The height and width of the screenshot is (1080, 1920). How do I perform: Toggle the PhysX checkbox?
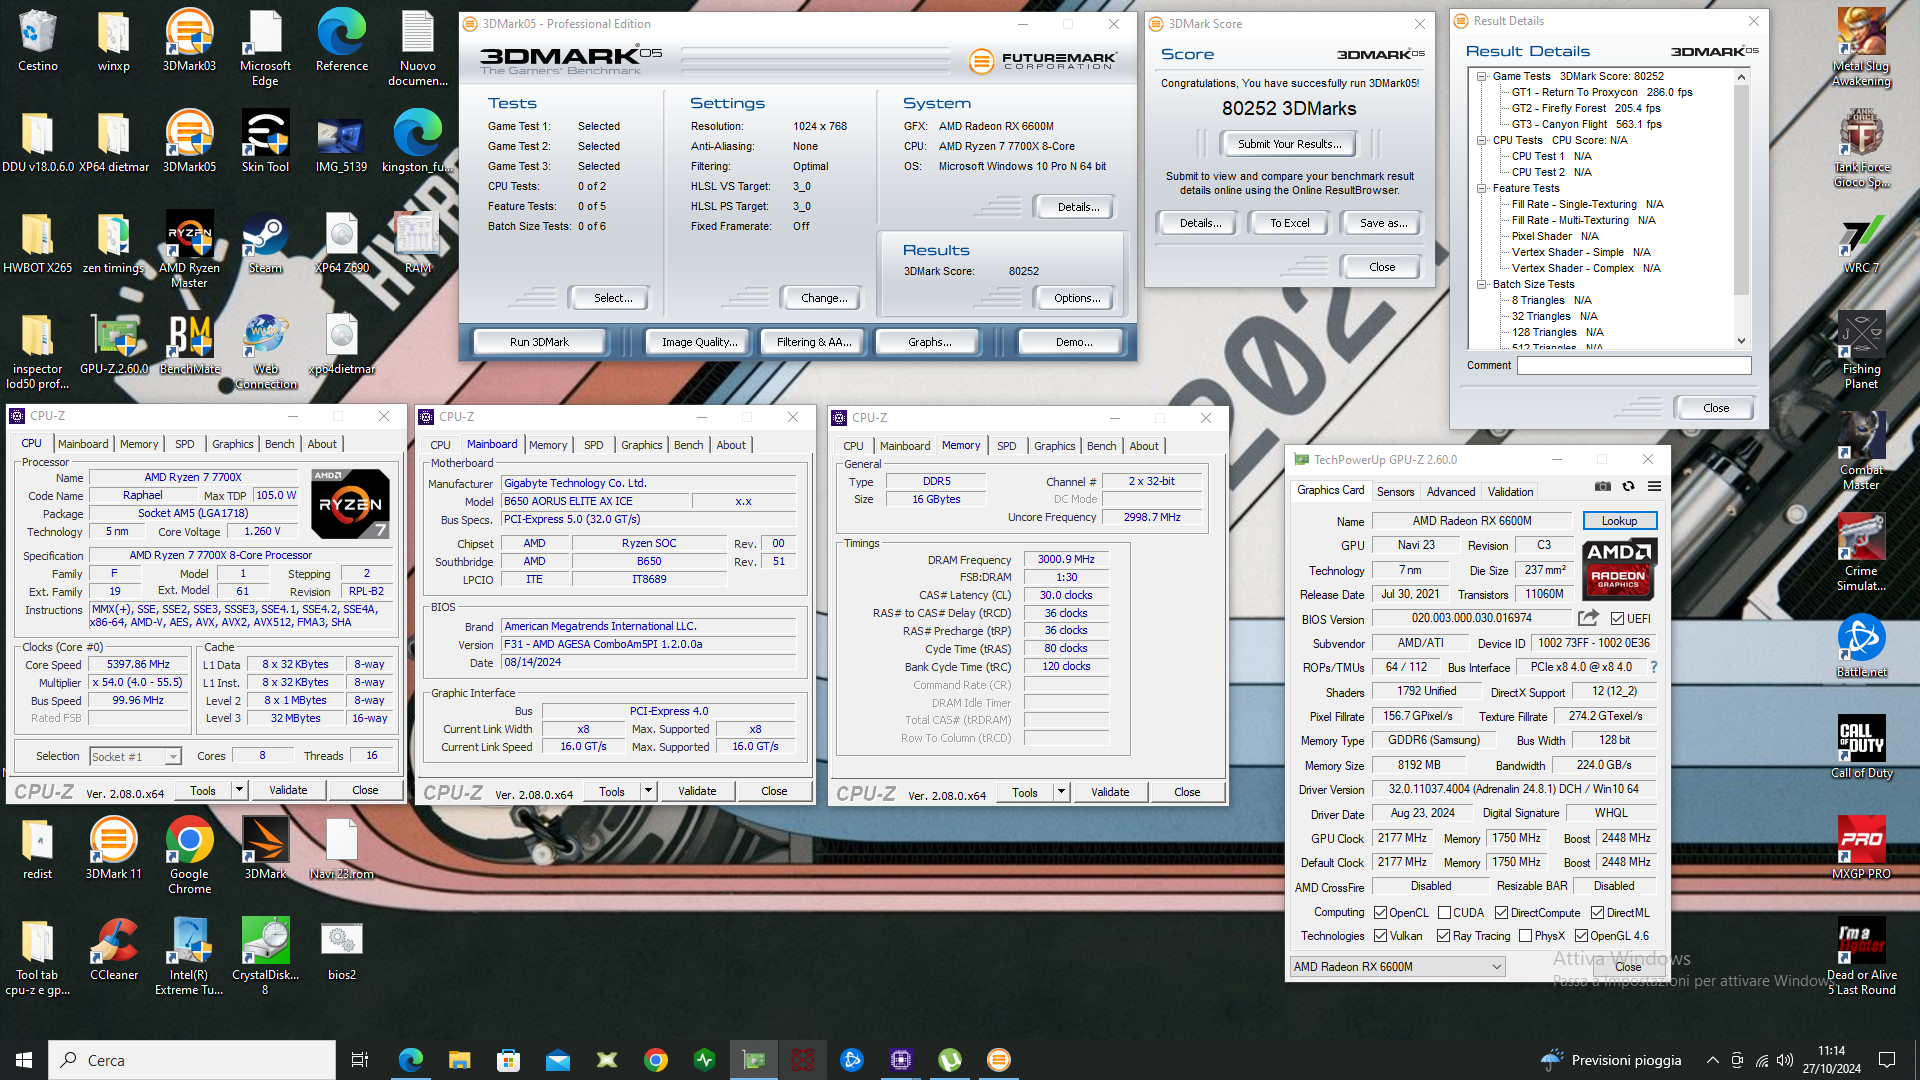point(1525,936)
